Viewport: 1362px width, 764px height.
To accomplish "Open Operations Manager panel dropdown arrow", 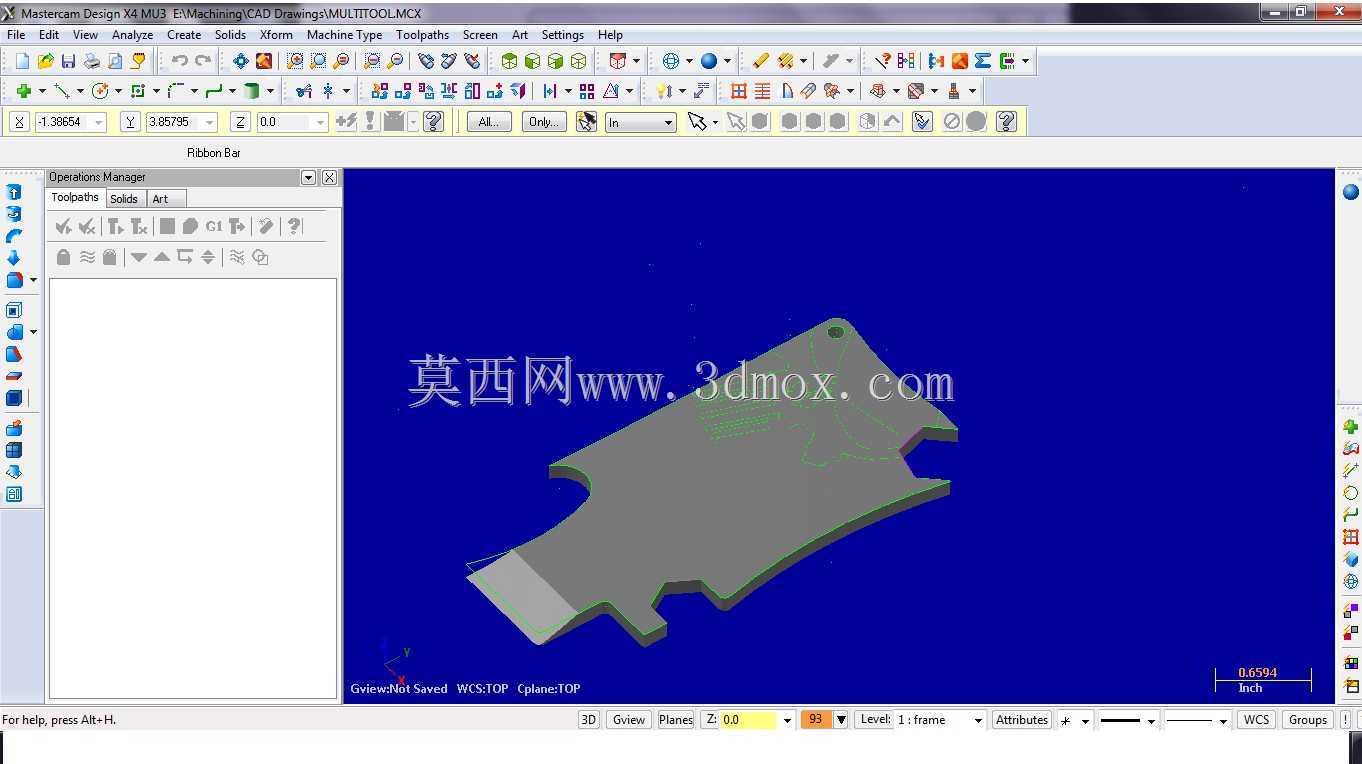I will click(x=308, y=177).
